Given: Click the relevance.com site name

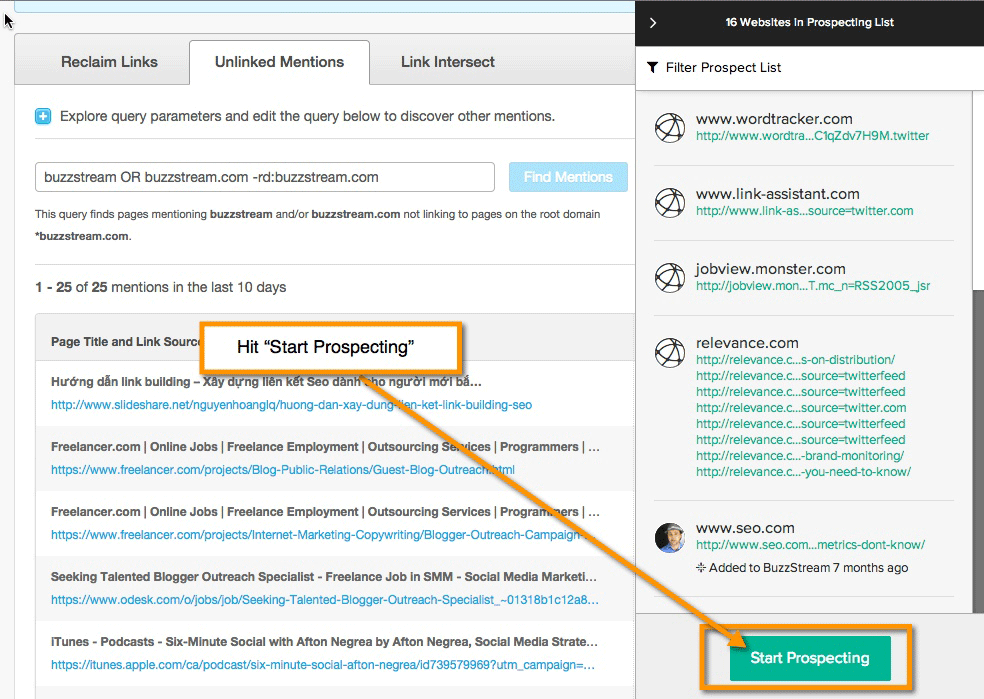Looking at the screenshot, I should (x=747, y=343).
